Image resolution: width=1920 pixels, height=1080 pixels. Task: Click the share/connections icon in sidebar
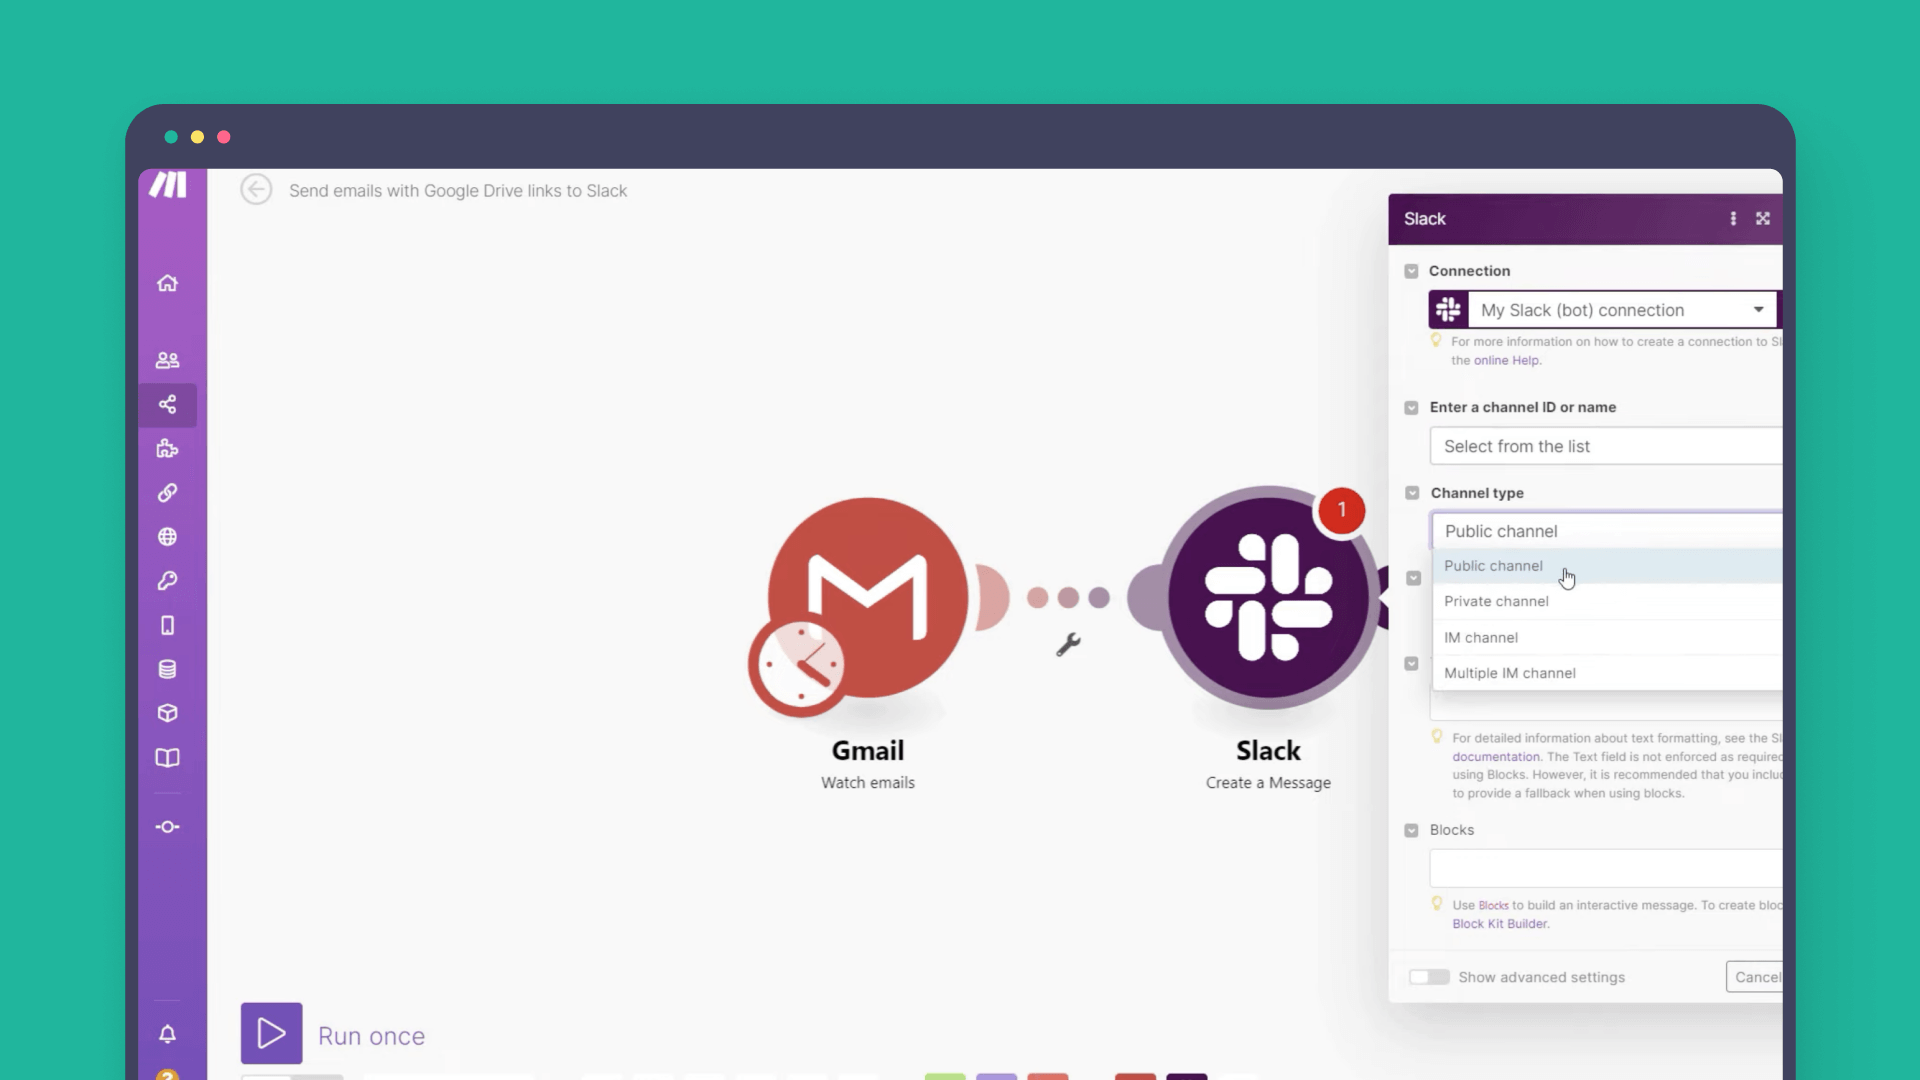pos(166,404)
